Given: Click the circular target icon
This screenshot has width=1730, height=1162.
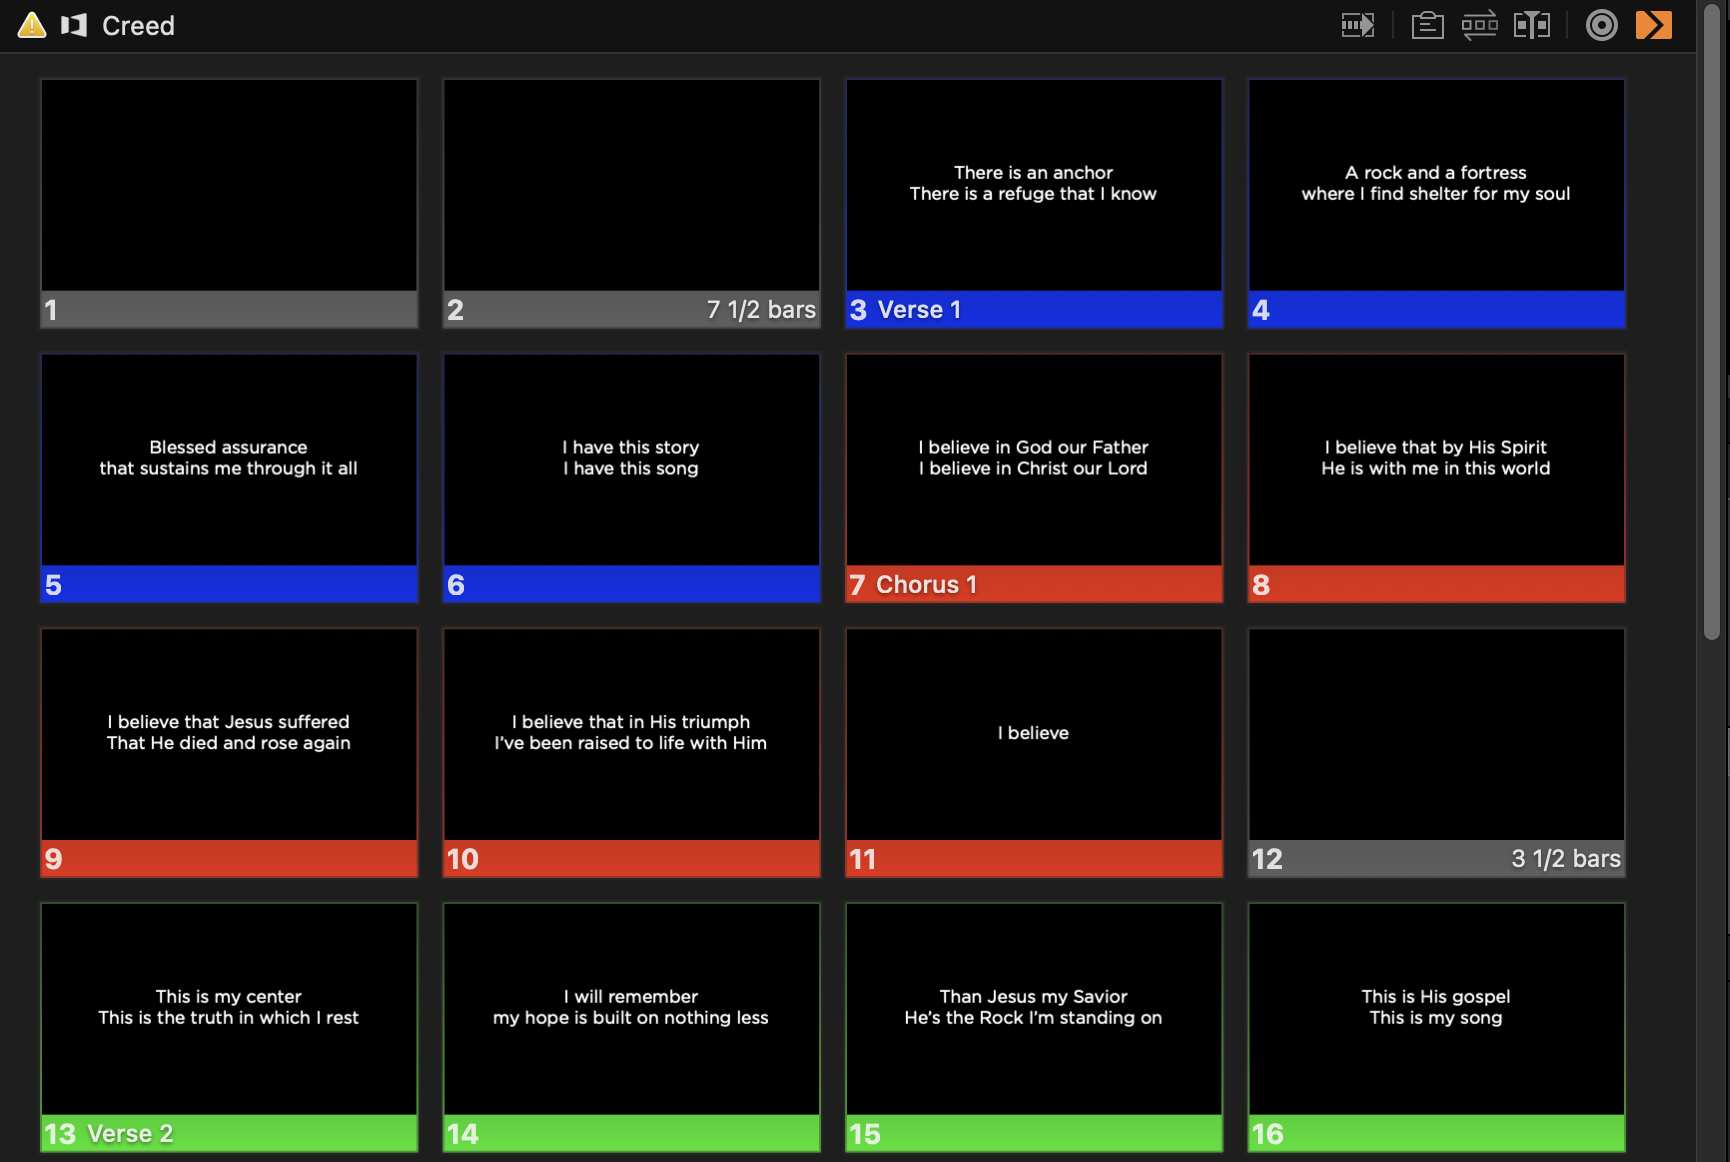Looking at the screenshot, I should coord(1601,25).
